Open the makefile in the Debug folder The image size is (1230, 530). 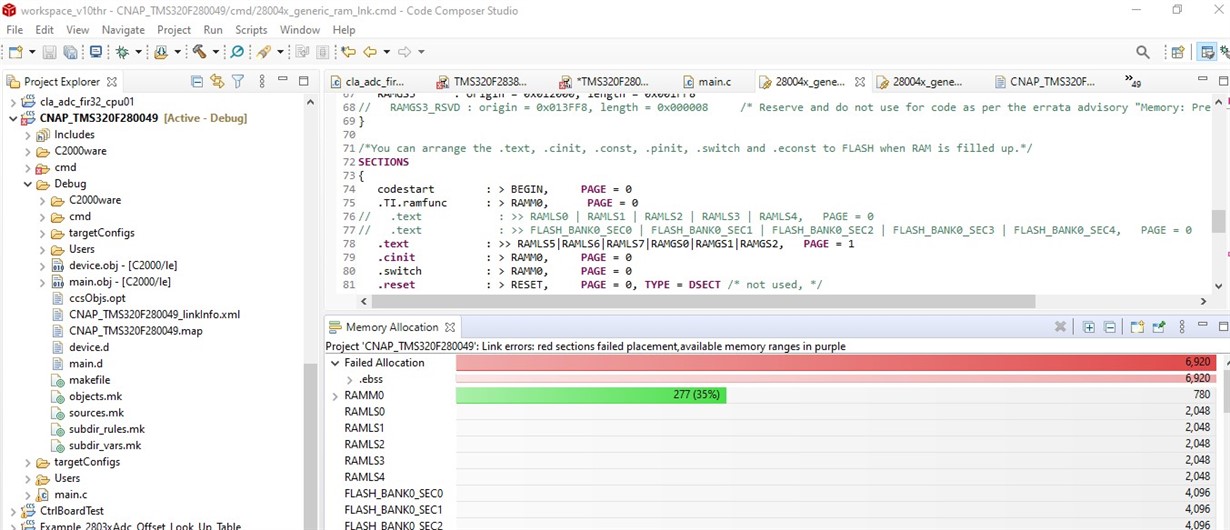(89, 380)
